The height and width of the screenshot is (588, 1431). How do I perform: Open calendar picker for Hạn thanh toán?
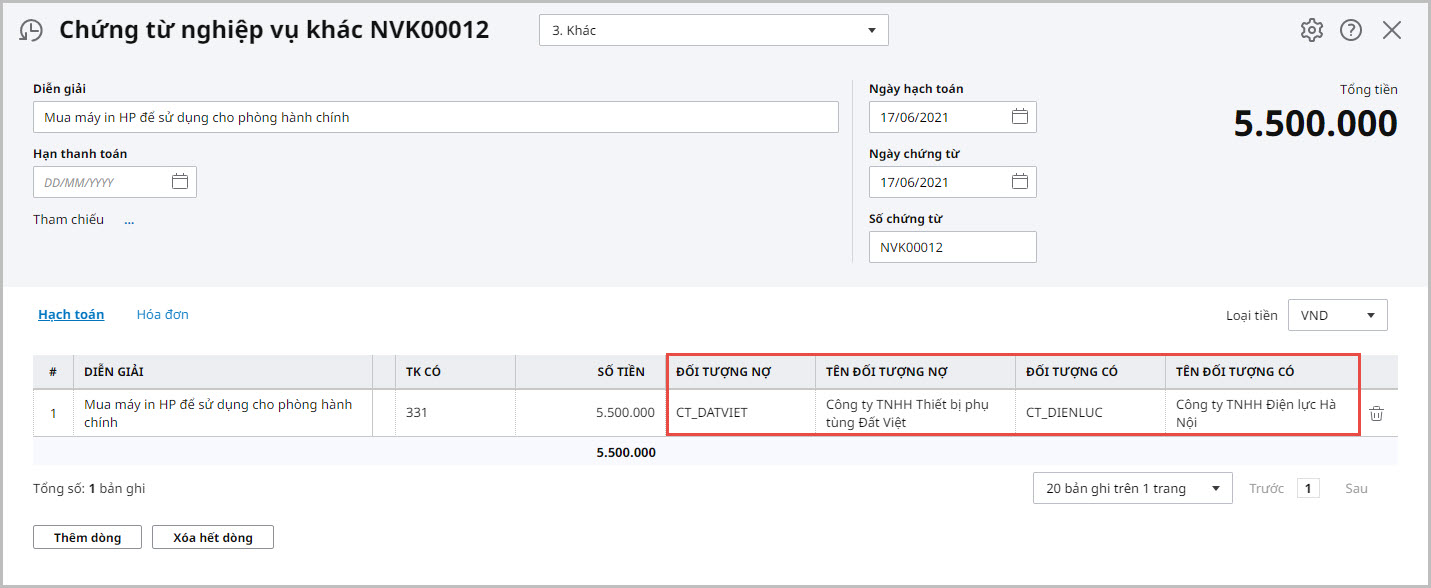[180, 182]
